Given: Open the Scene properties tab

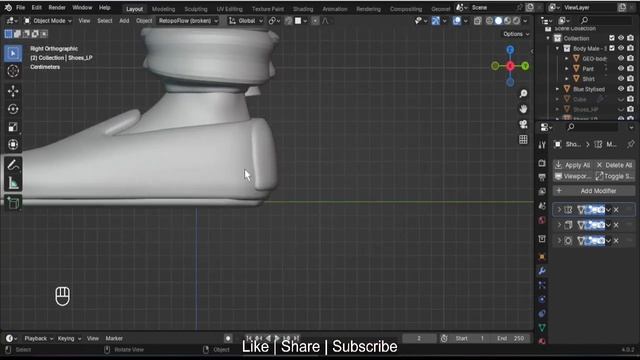Looking at the screenshot, I should coord(542,206).
